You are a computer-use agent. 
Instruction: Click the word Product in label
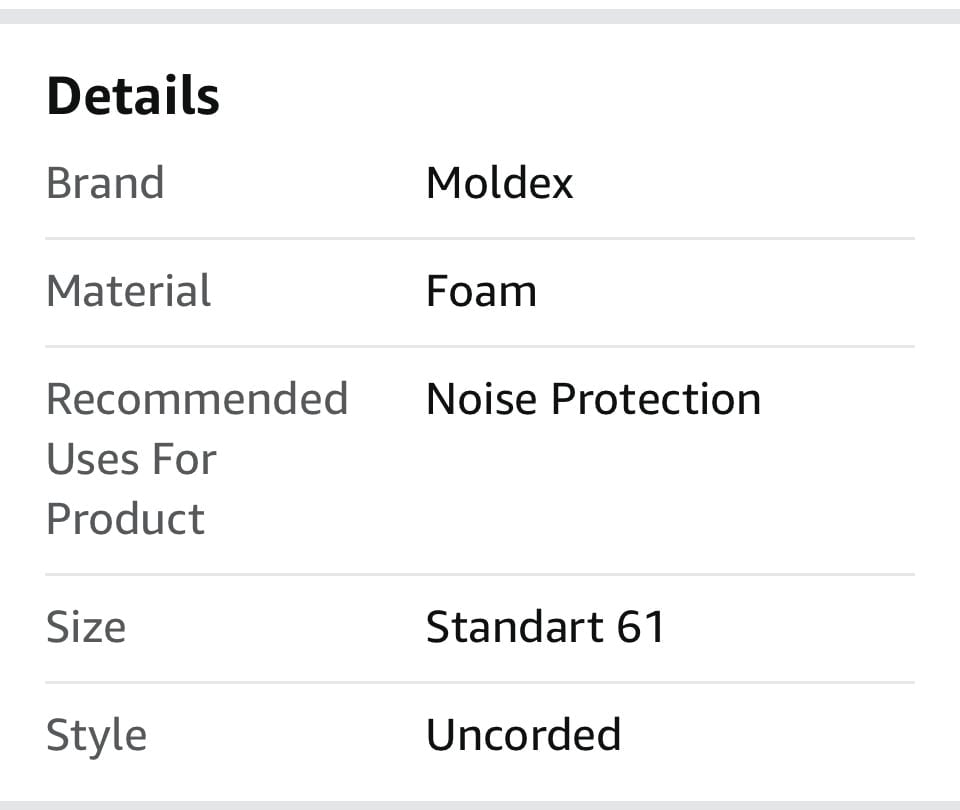pyautogui.click(x=126, y=519)
